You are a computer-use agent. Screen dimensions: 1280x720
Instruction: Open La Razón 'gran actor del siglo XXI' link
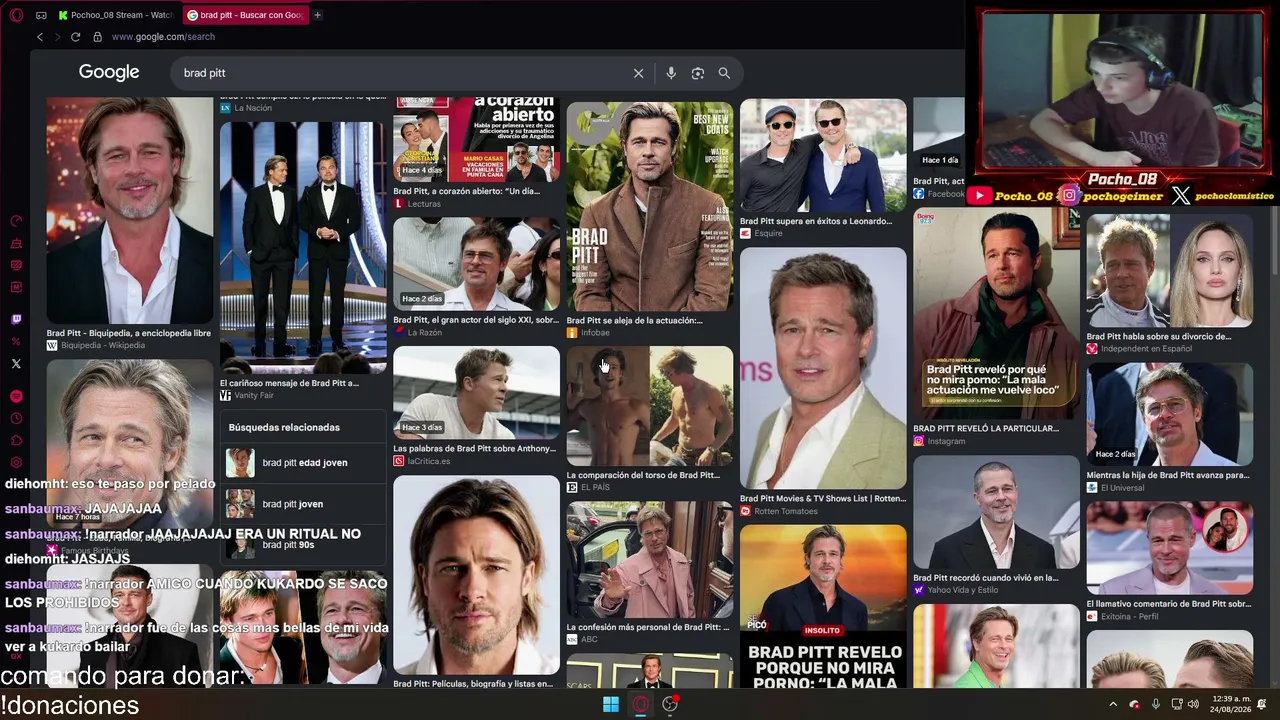tap(476, 320)
